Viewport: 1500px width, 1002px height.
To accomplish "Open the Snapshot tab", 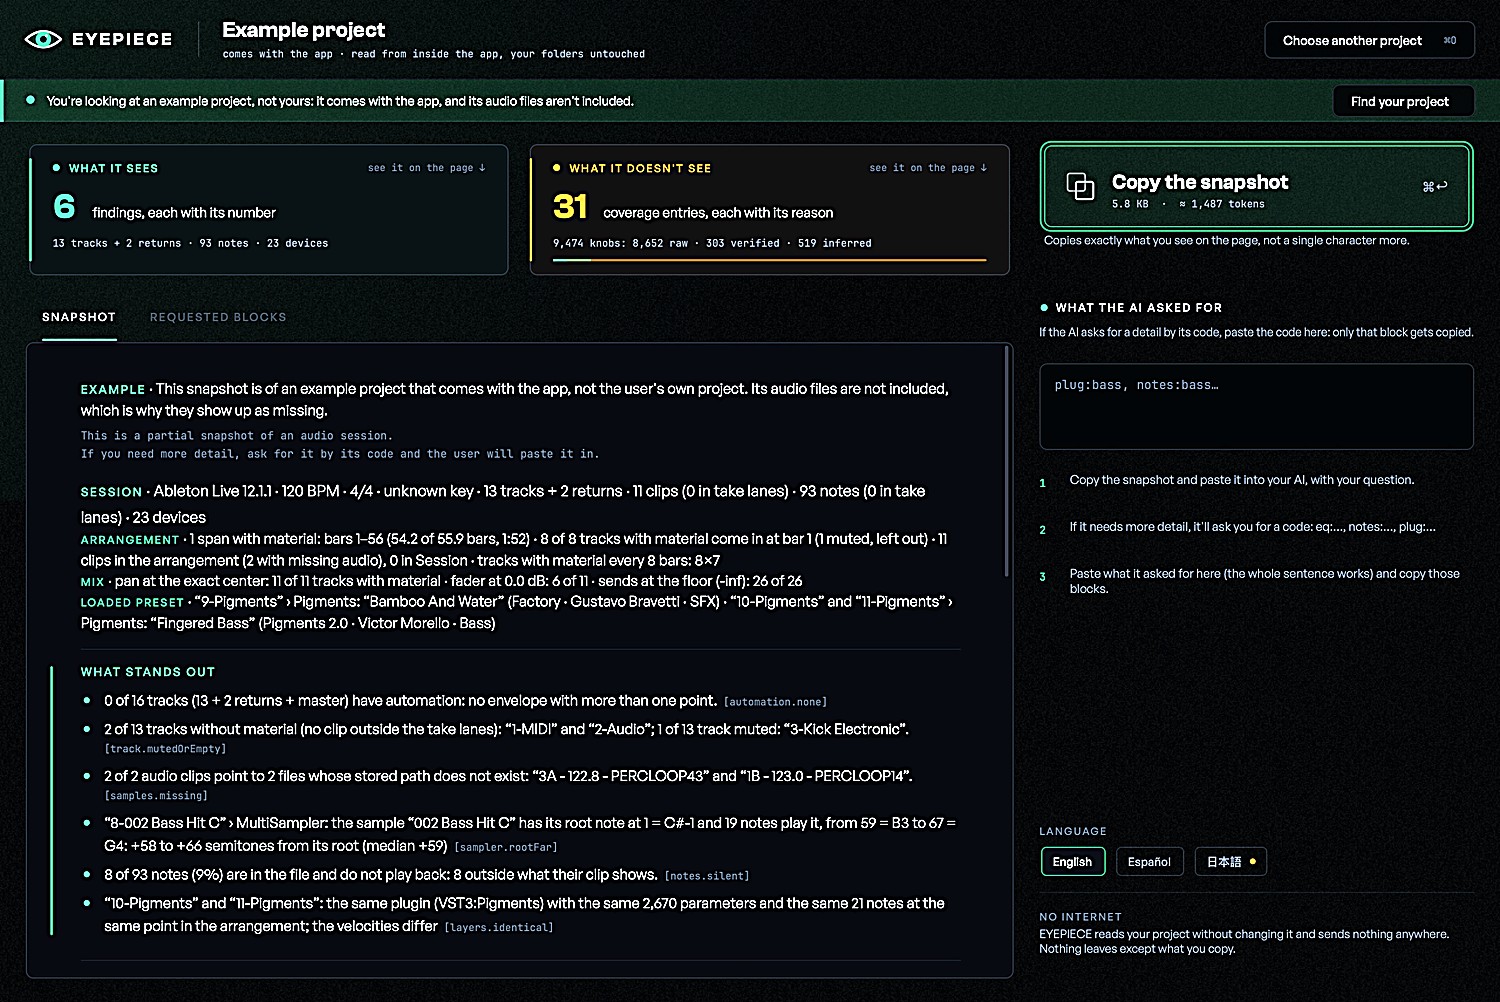I will coord(79,317).
